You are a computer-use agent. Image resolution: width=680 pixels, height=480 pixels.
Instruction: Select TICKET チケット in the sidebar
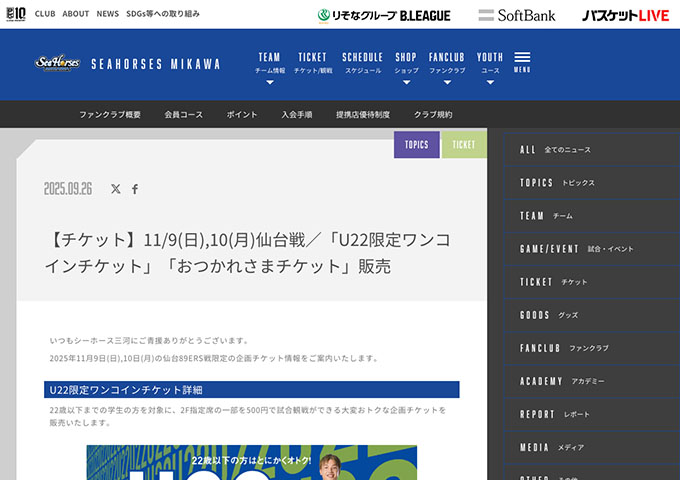click(592, 282)
